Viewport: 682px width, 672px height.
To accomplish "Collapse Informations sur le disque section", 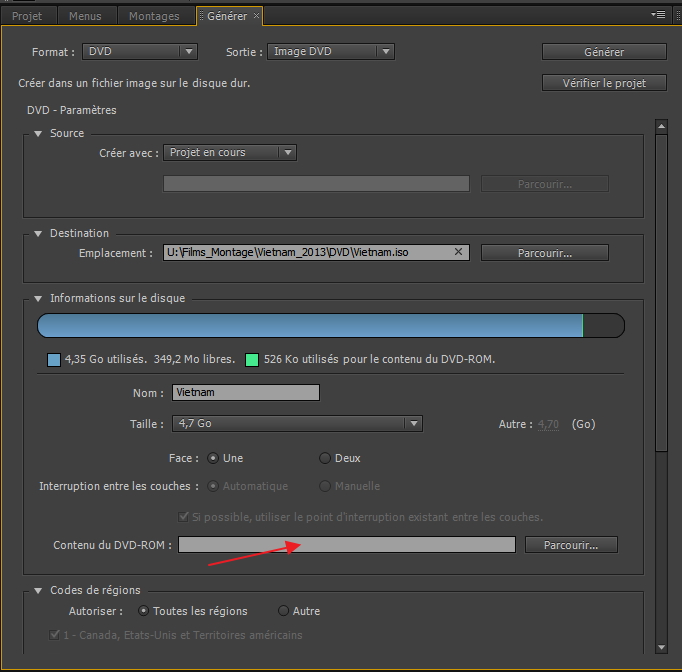I will tap(38, 299).
